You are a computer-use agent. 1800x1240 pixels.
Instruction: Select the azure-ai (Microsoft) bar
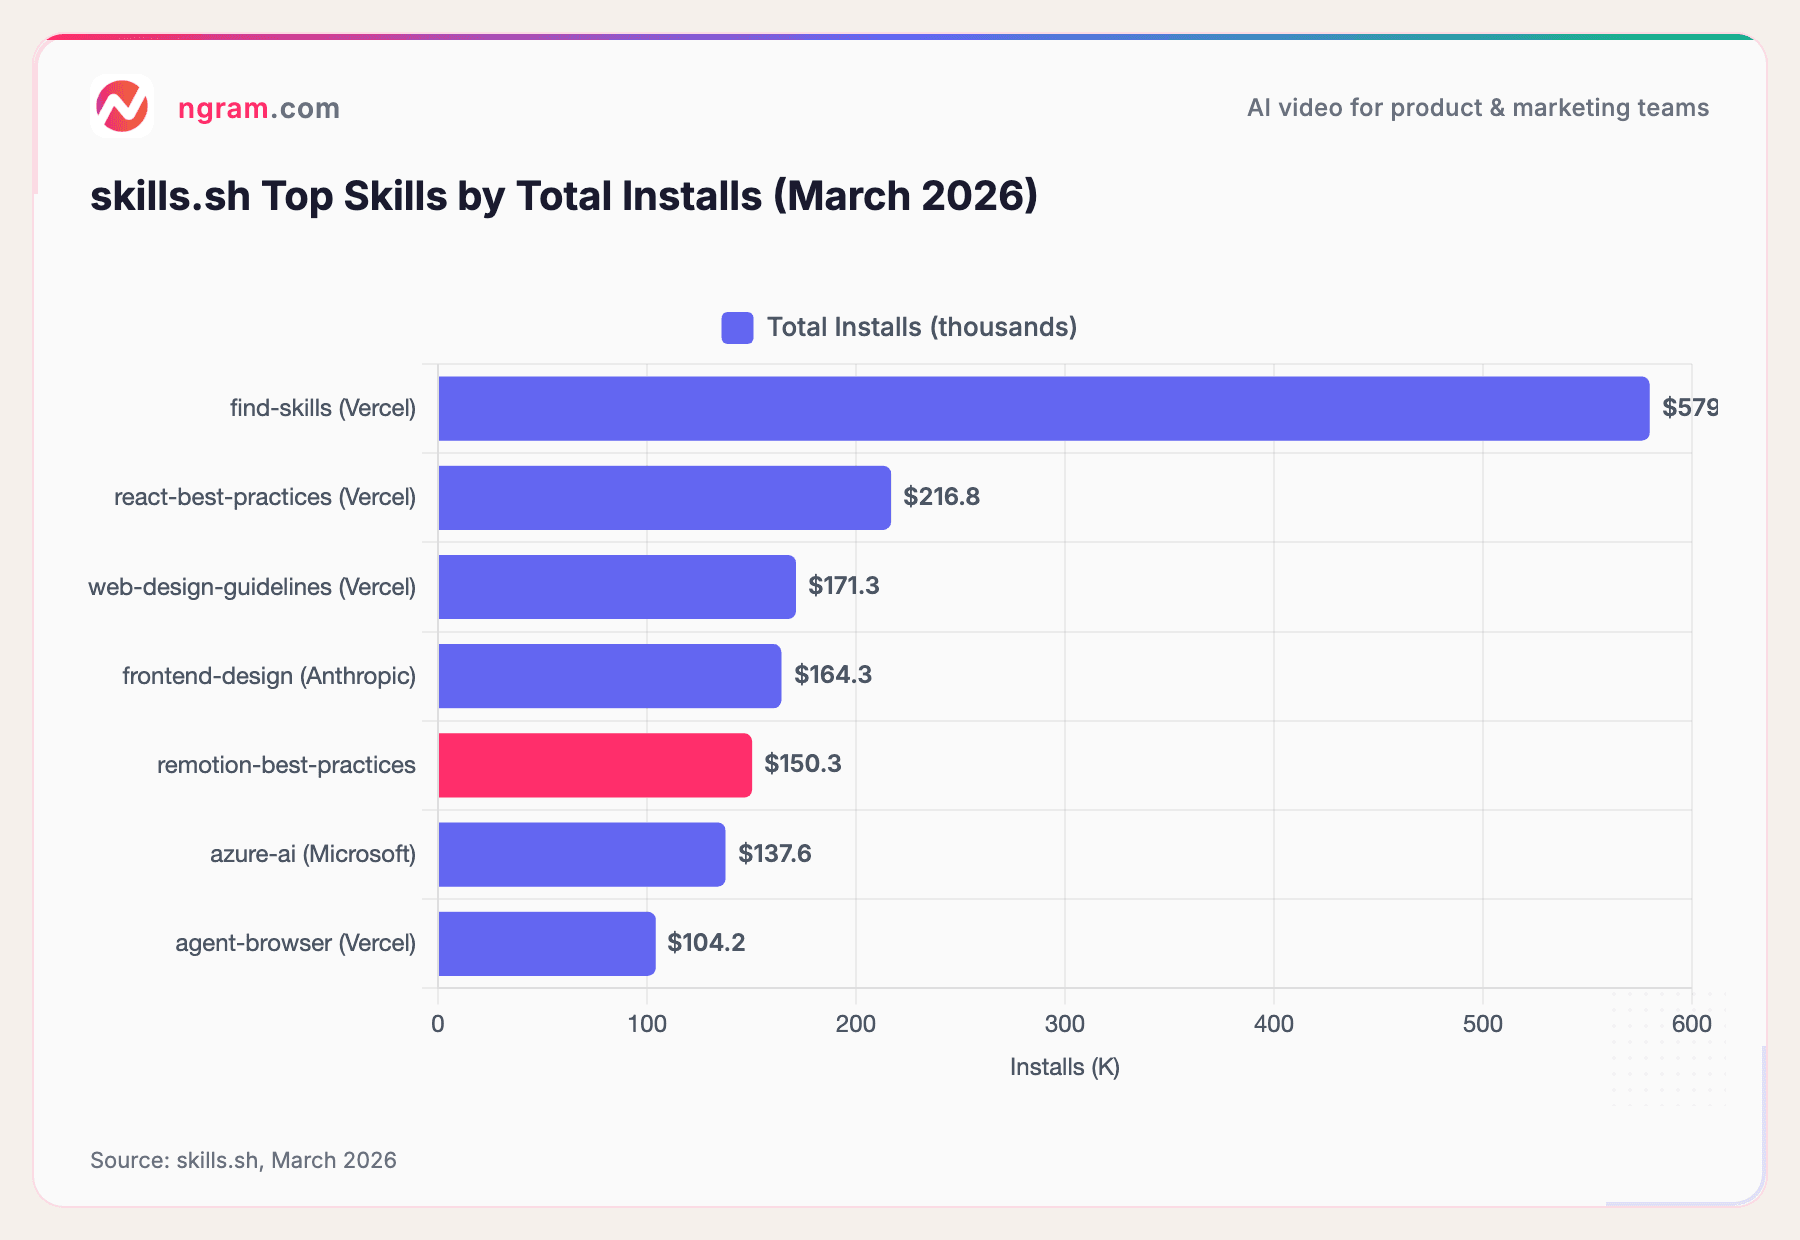click(580, 854)
